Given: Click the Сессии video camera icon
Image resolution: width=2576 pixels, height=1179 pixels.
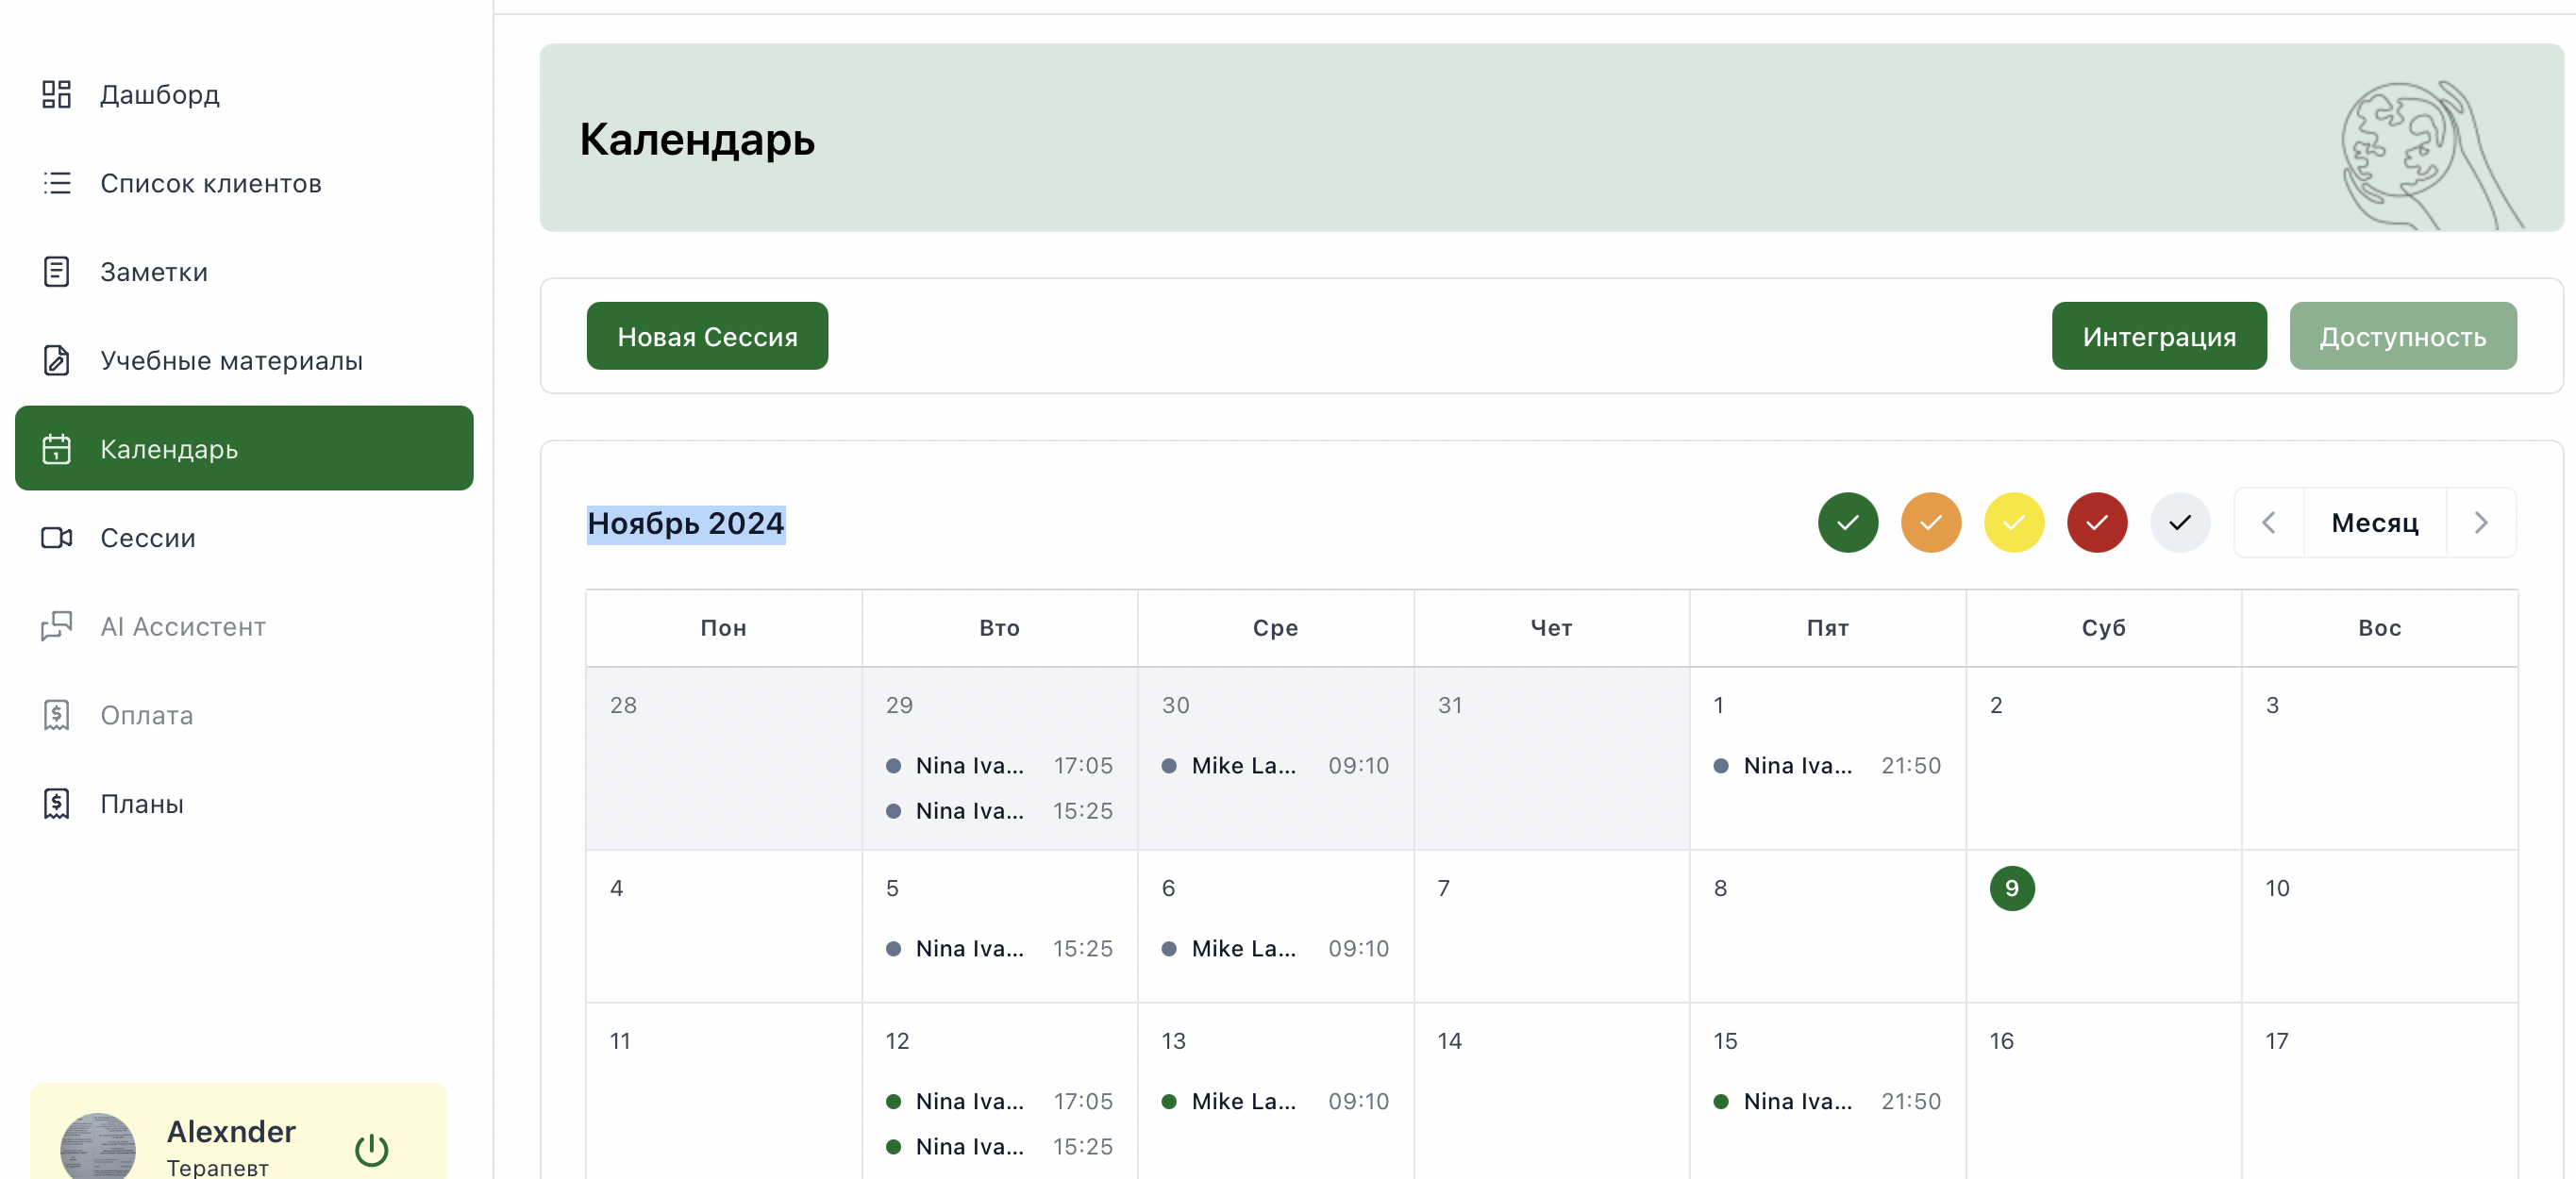Looking at the screenshot, I should pos(56,538).
